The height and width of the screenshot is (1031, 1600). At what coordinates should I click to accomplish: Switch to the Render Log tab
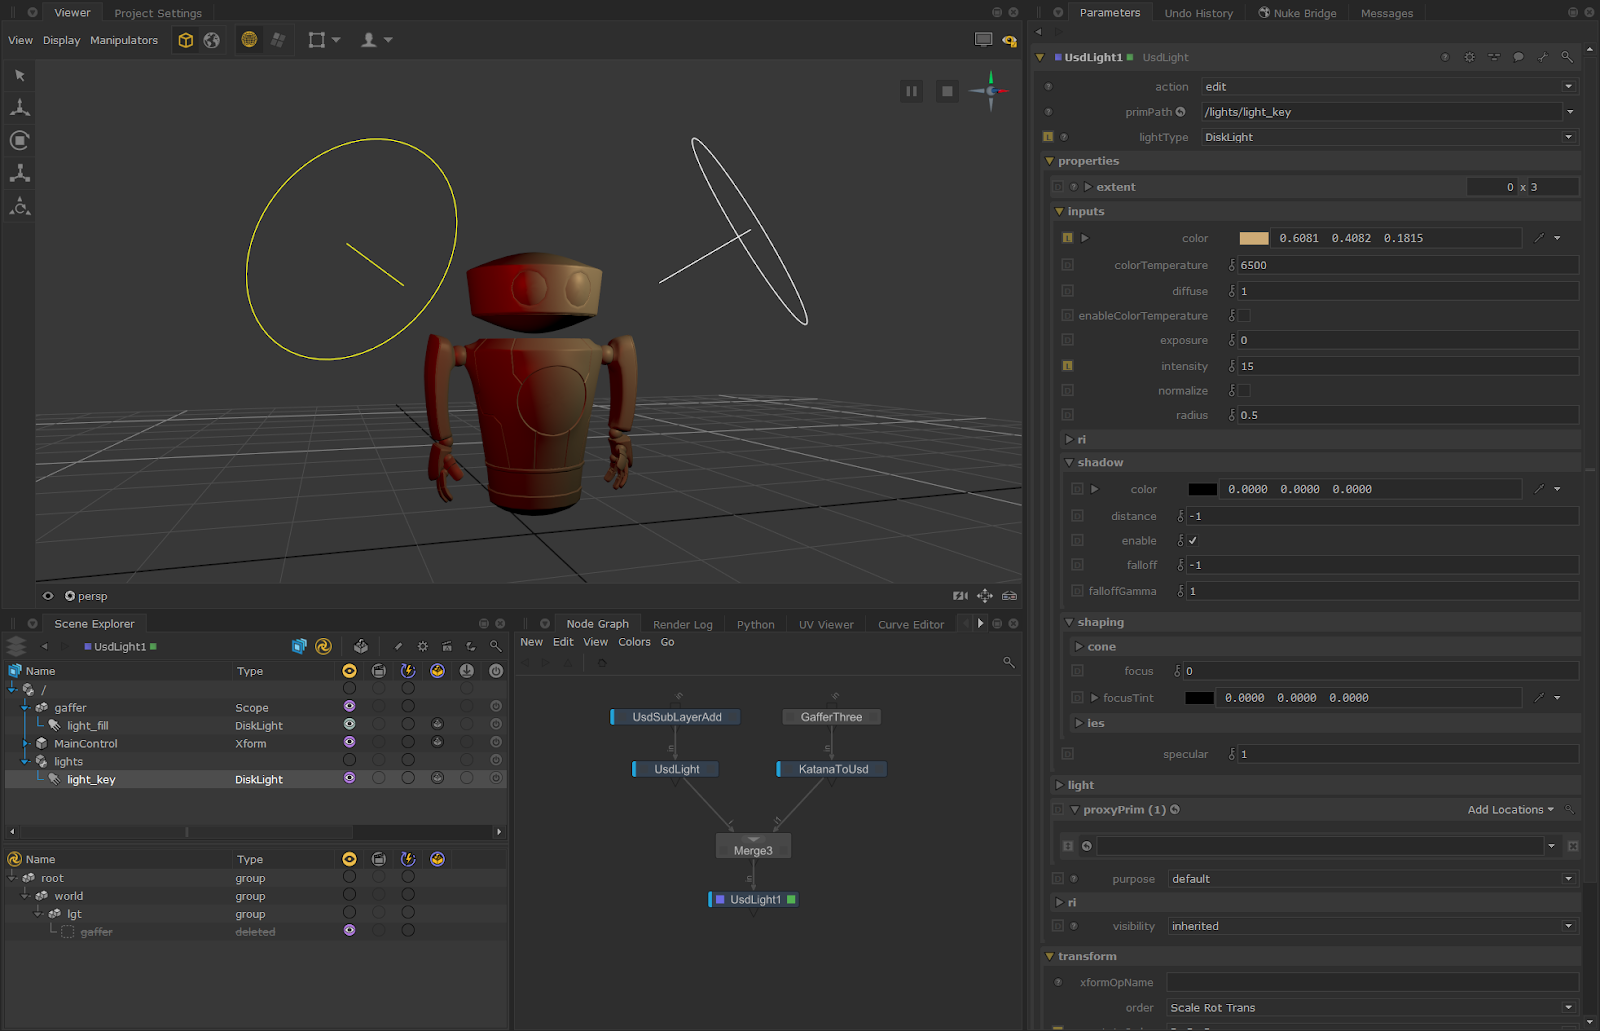(x=682, y=624)
